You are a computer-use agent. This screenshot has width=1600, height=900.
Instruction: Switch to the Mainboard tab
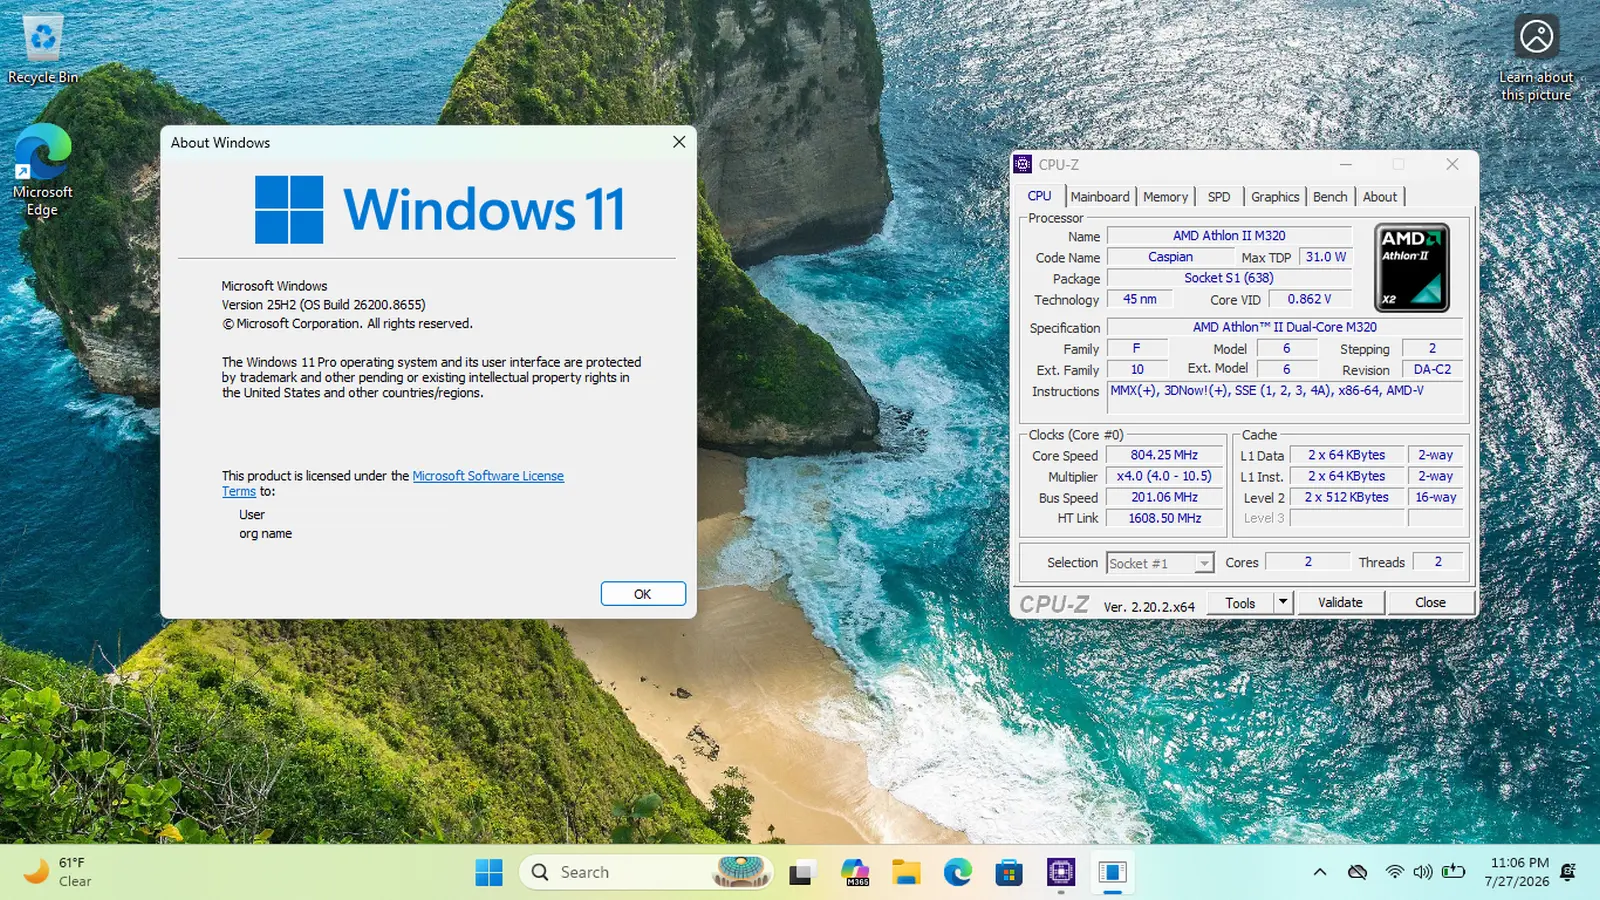(x=1100, y=197)
